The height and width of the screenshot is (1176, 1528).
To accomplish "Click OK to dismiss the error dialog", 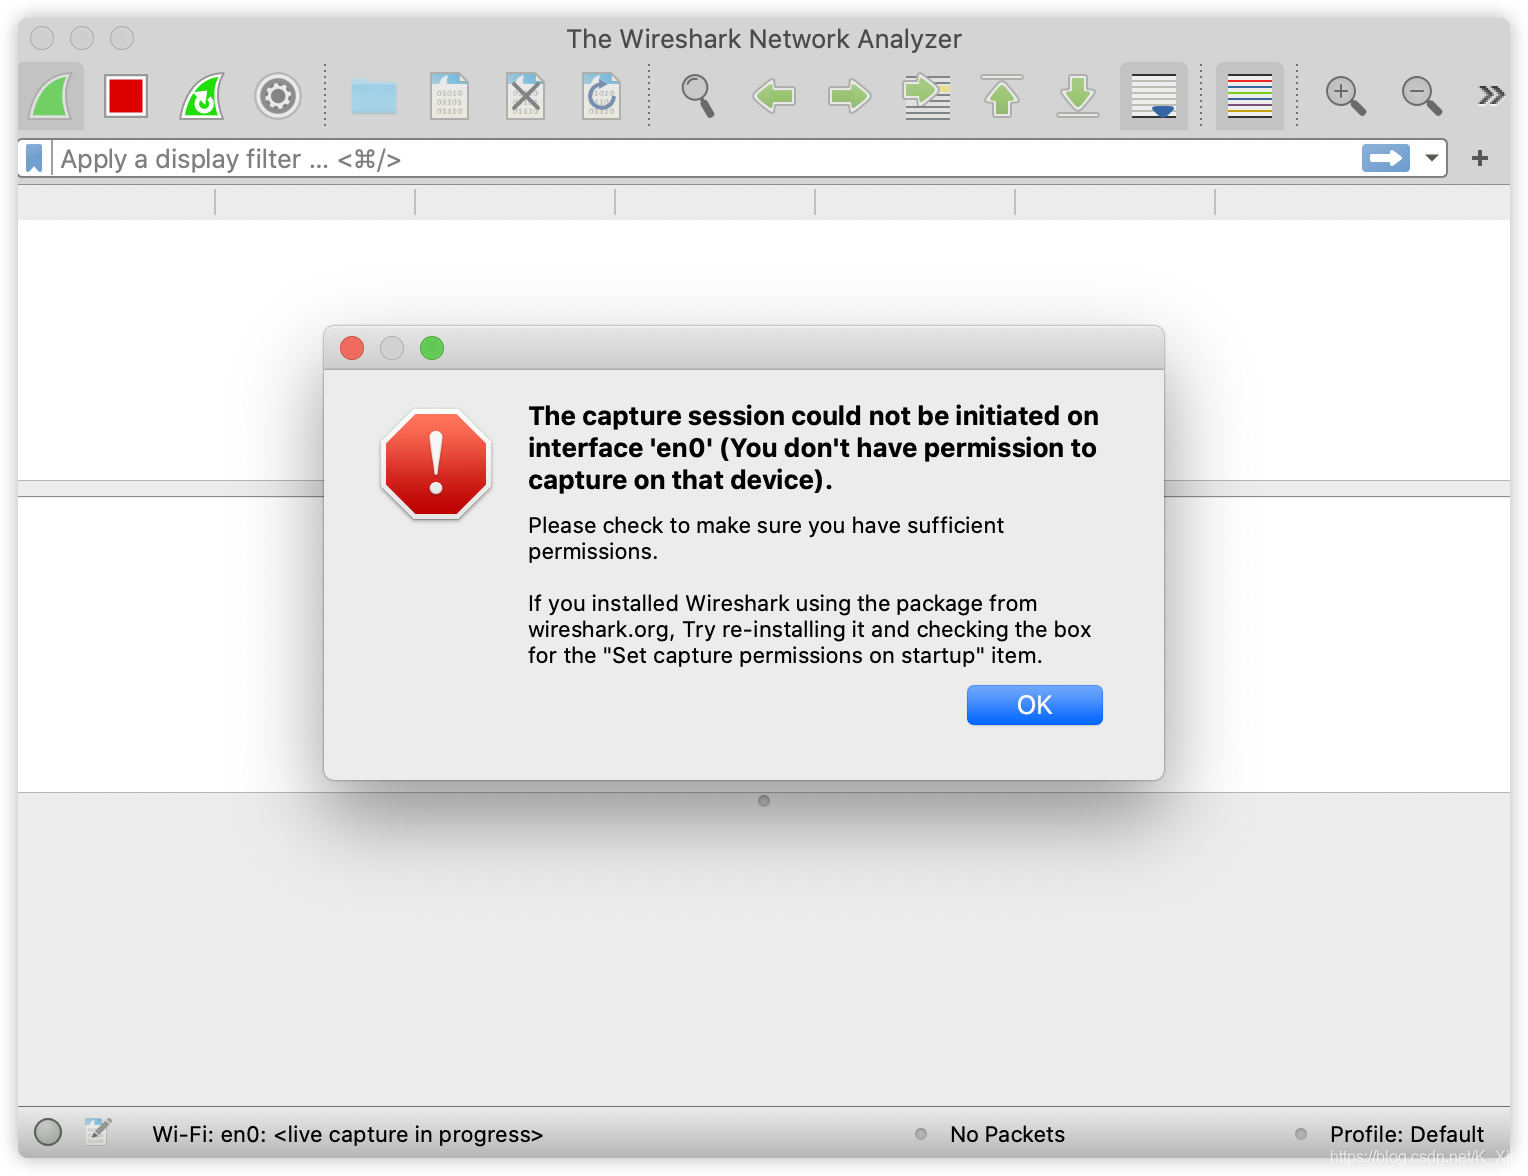I will [x=1034, y=705].
